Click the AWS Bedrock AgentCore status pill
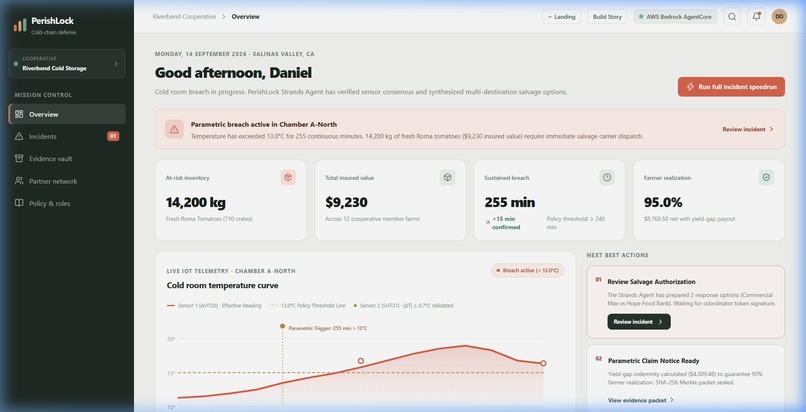The height and width of the screenshot is (412, 806). (675, 16)
